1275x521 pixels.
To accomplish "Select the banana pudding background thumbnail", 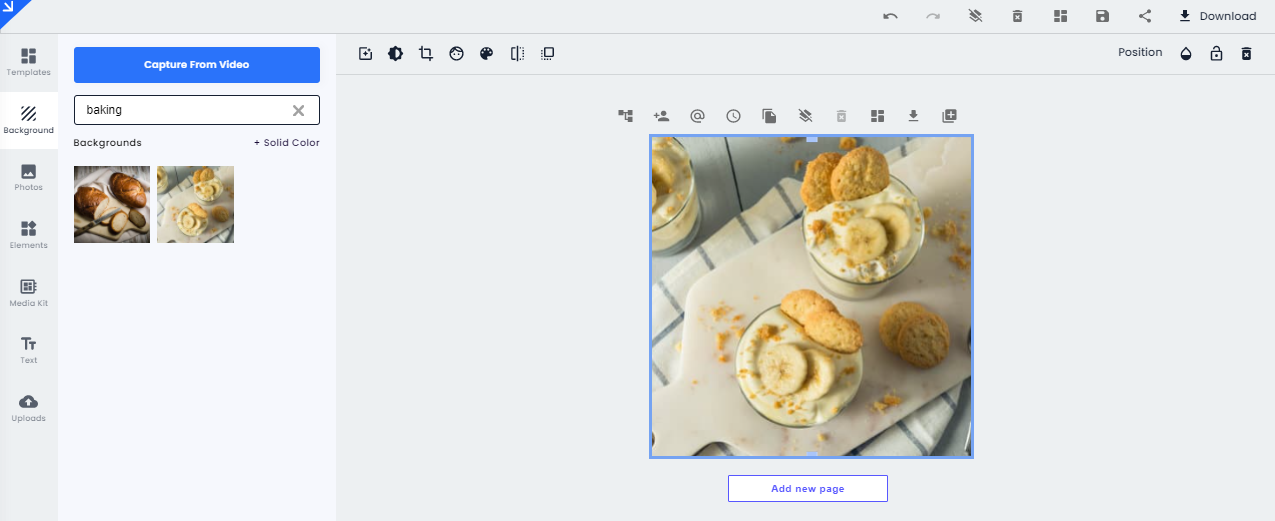I will coord(195,204).
